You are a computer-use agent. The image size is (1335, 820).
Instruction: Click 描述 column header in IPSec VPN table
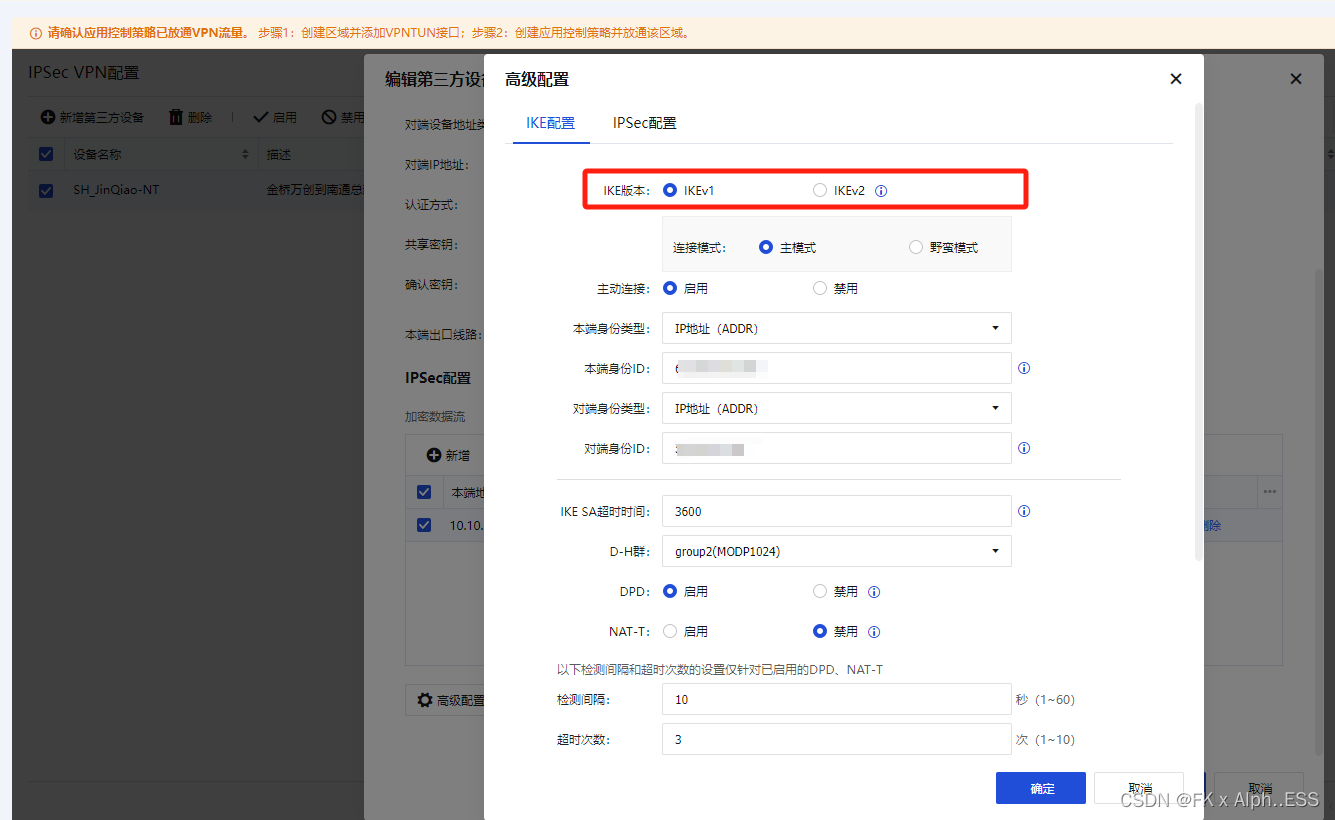pyautogui.click(x=278, y=155)
